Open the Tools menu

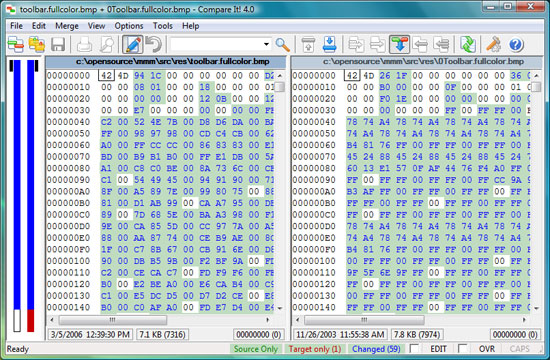[162, 26]
